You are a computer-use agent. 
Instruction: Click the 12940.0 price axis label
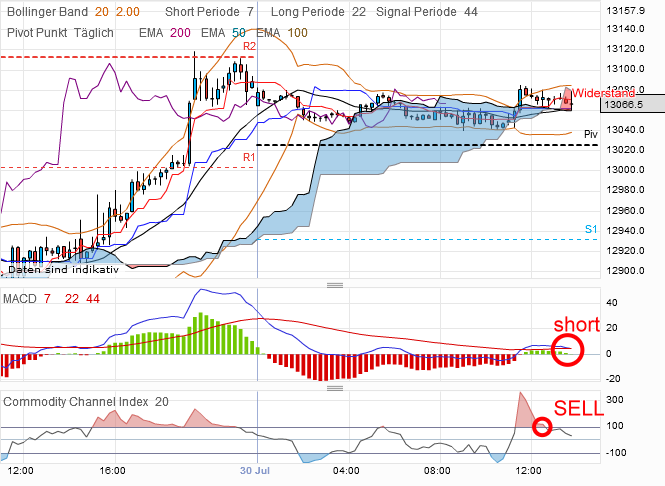click(626, 231)
